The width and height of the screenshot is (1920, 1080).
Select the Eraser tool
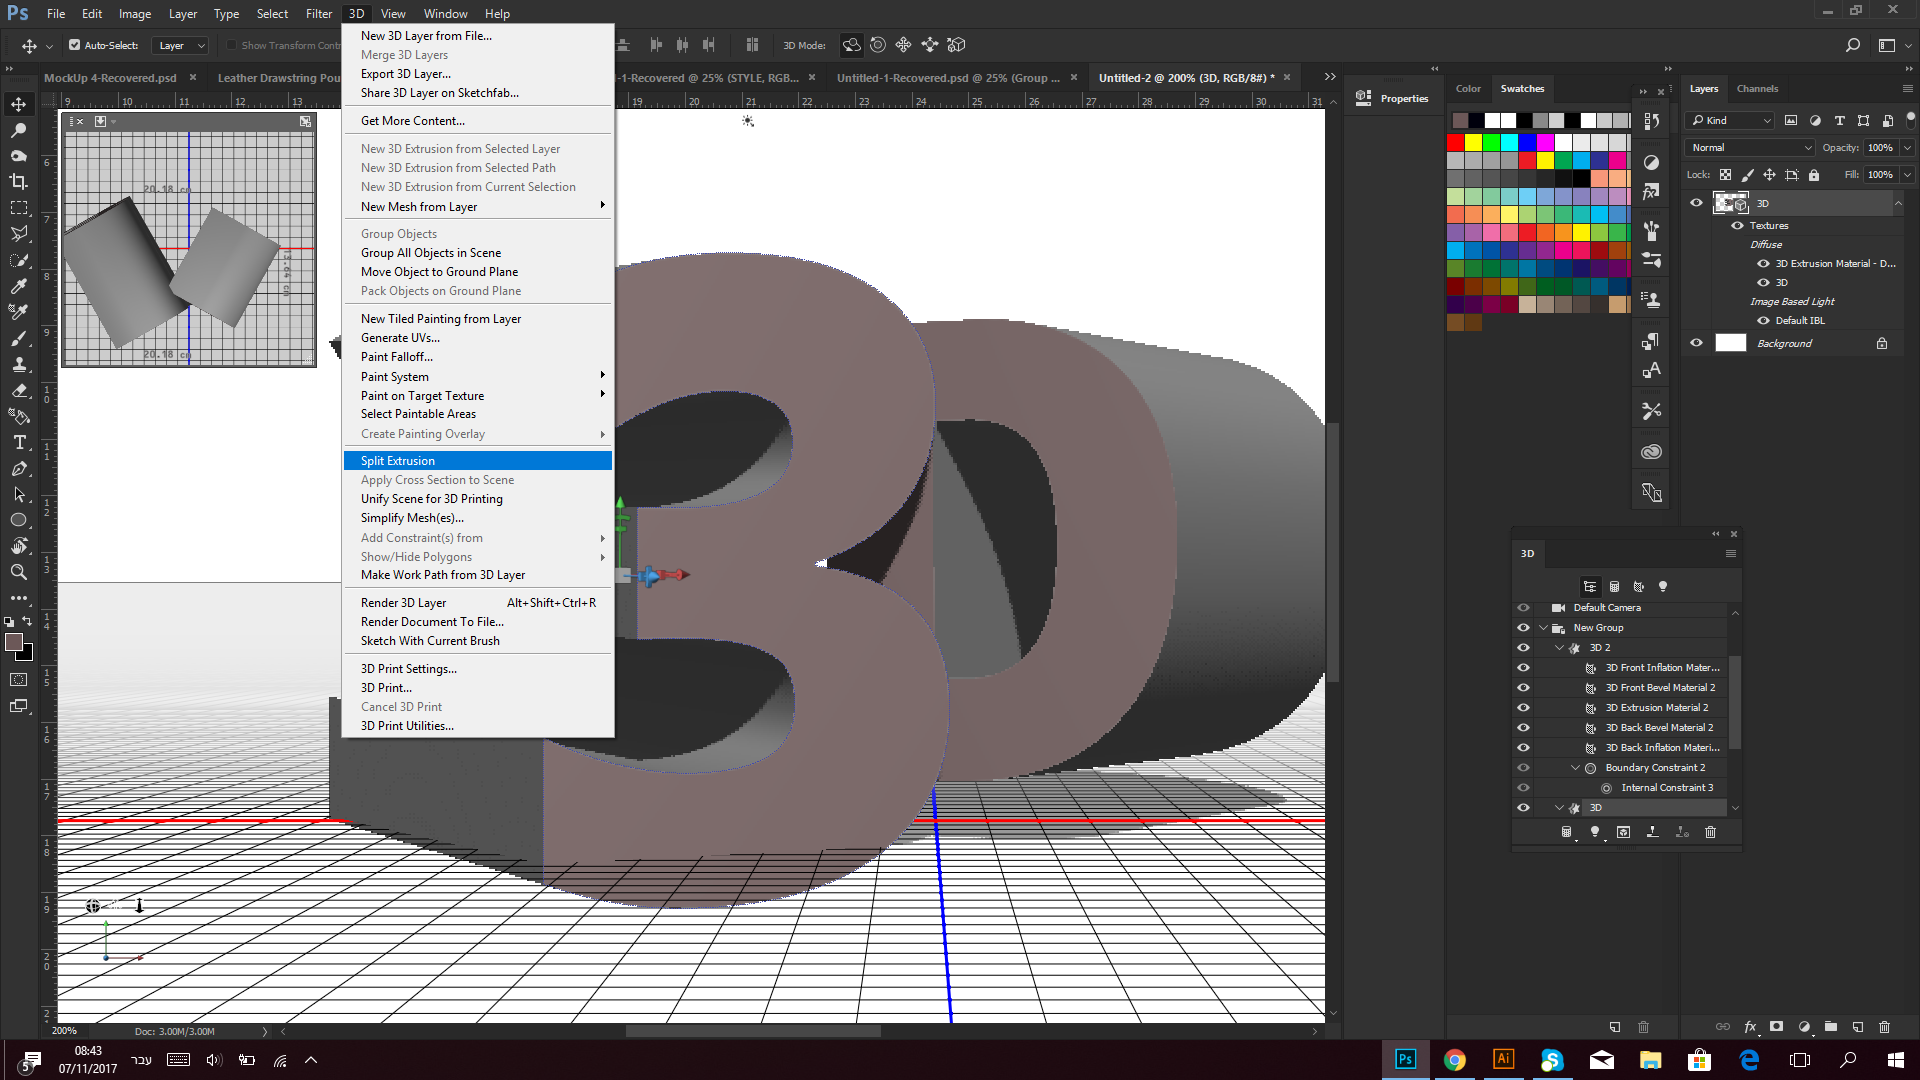pos(19,390)
